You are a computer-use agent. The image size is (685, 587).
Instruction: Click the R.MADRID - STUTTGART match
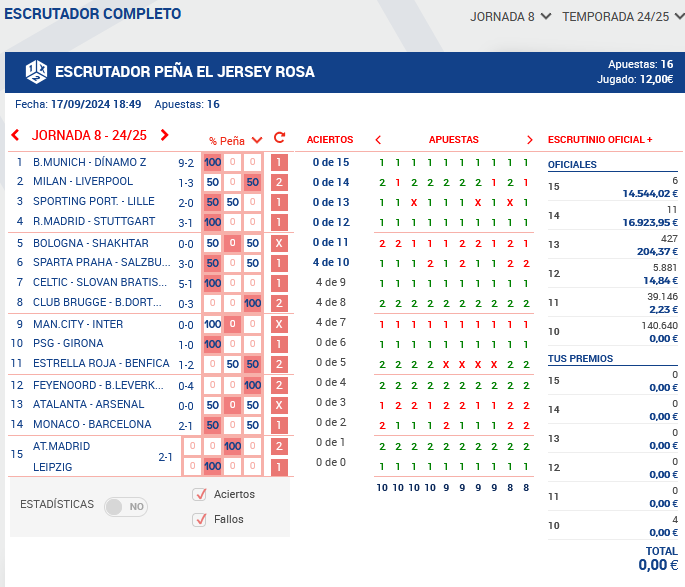(94, 221)
